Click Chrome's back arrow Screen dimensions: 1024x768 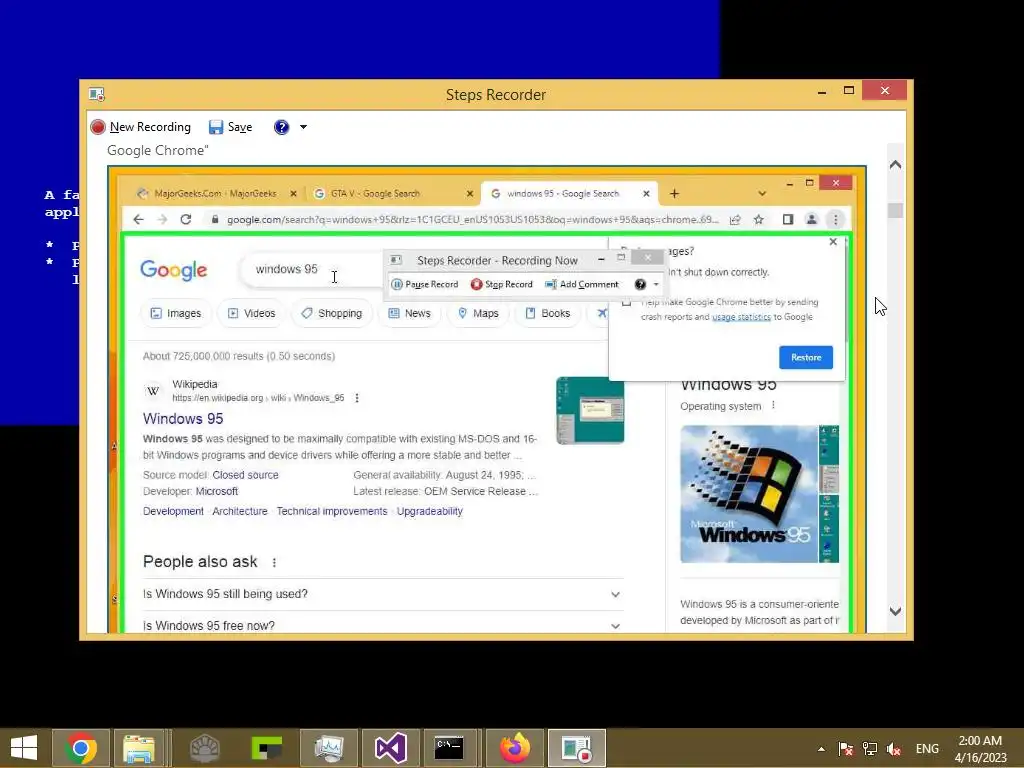138,219
